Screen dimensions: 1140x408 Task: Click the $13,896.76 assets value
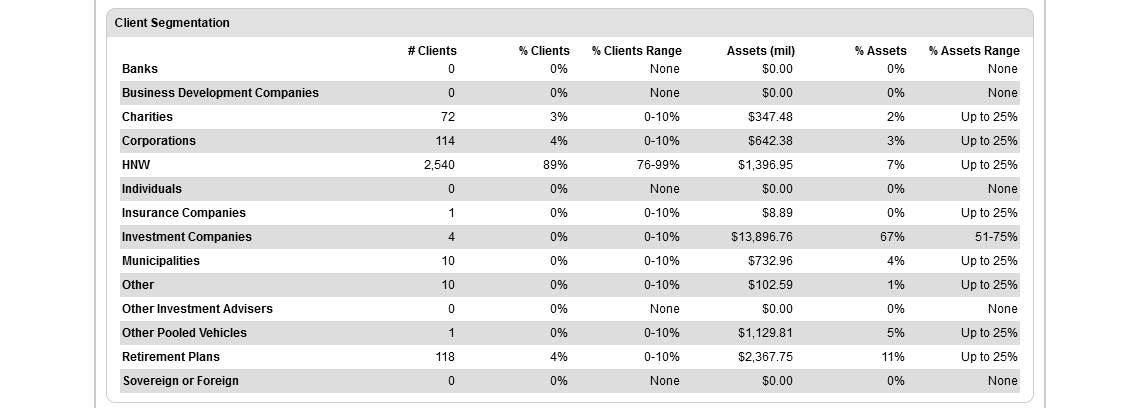coord(762,237)
